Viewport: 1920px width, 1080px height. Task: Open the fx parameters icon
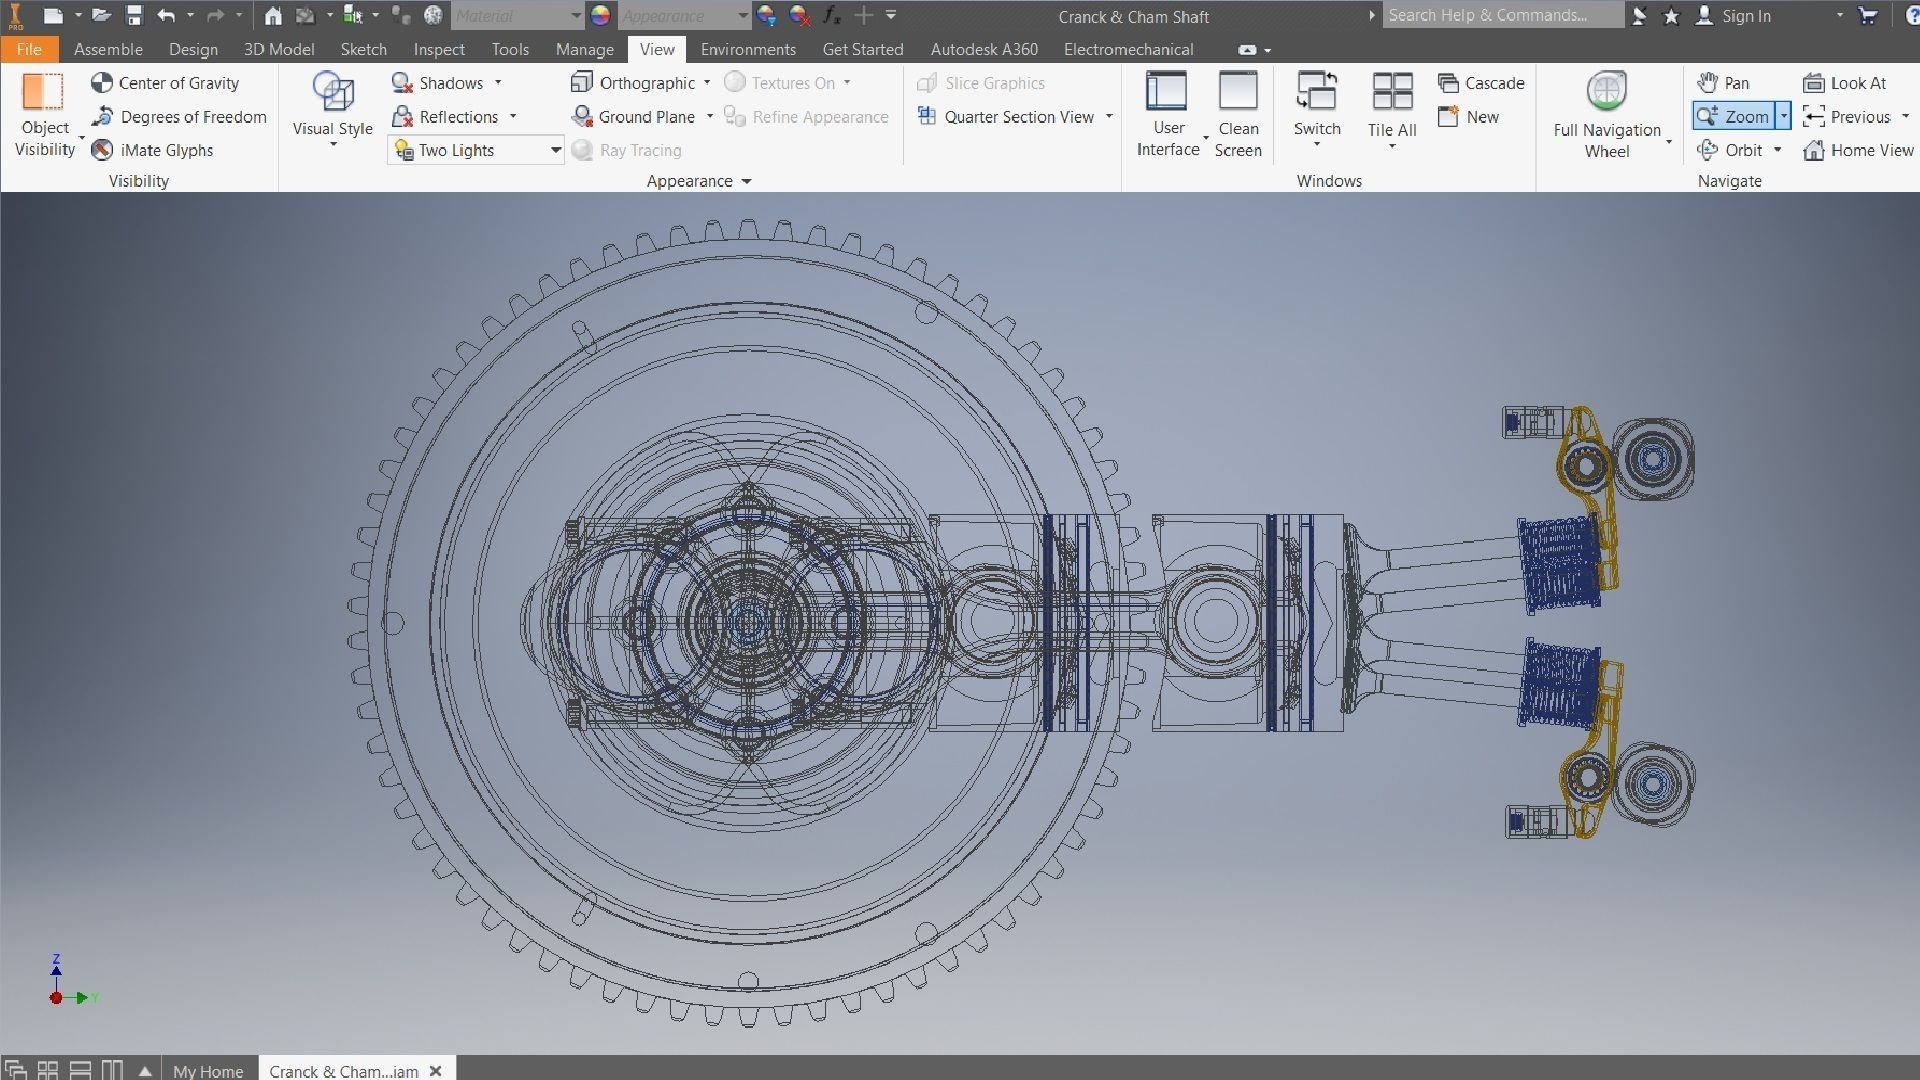(x=830, y=16)
